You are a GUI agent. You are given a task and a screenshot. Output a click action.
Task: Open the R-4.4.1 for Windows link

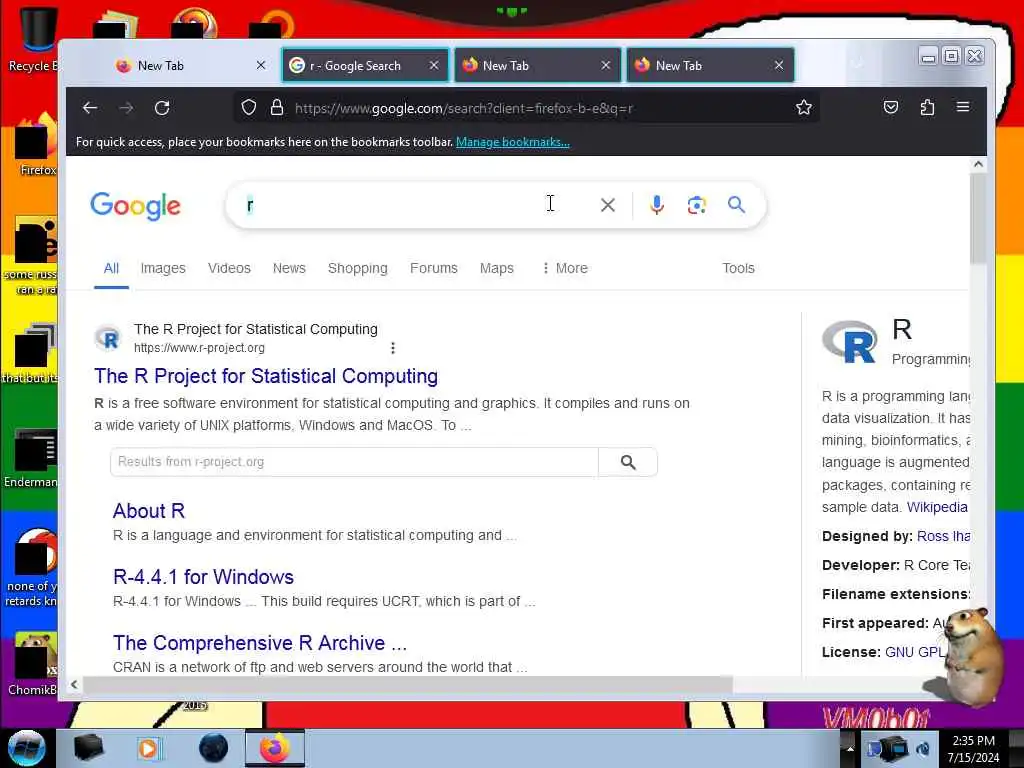(x=203, y=577)
